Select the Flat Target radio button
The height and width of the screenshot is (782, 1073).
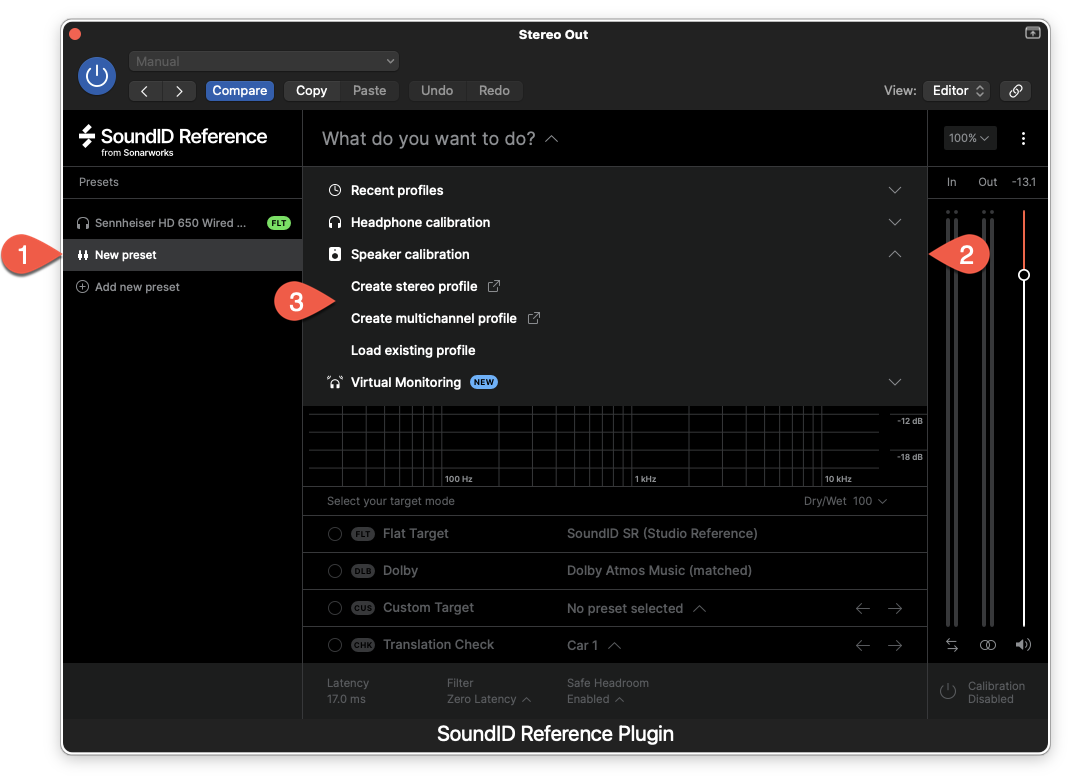click(335, 533)
